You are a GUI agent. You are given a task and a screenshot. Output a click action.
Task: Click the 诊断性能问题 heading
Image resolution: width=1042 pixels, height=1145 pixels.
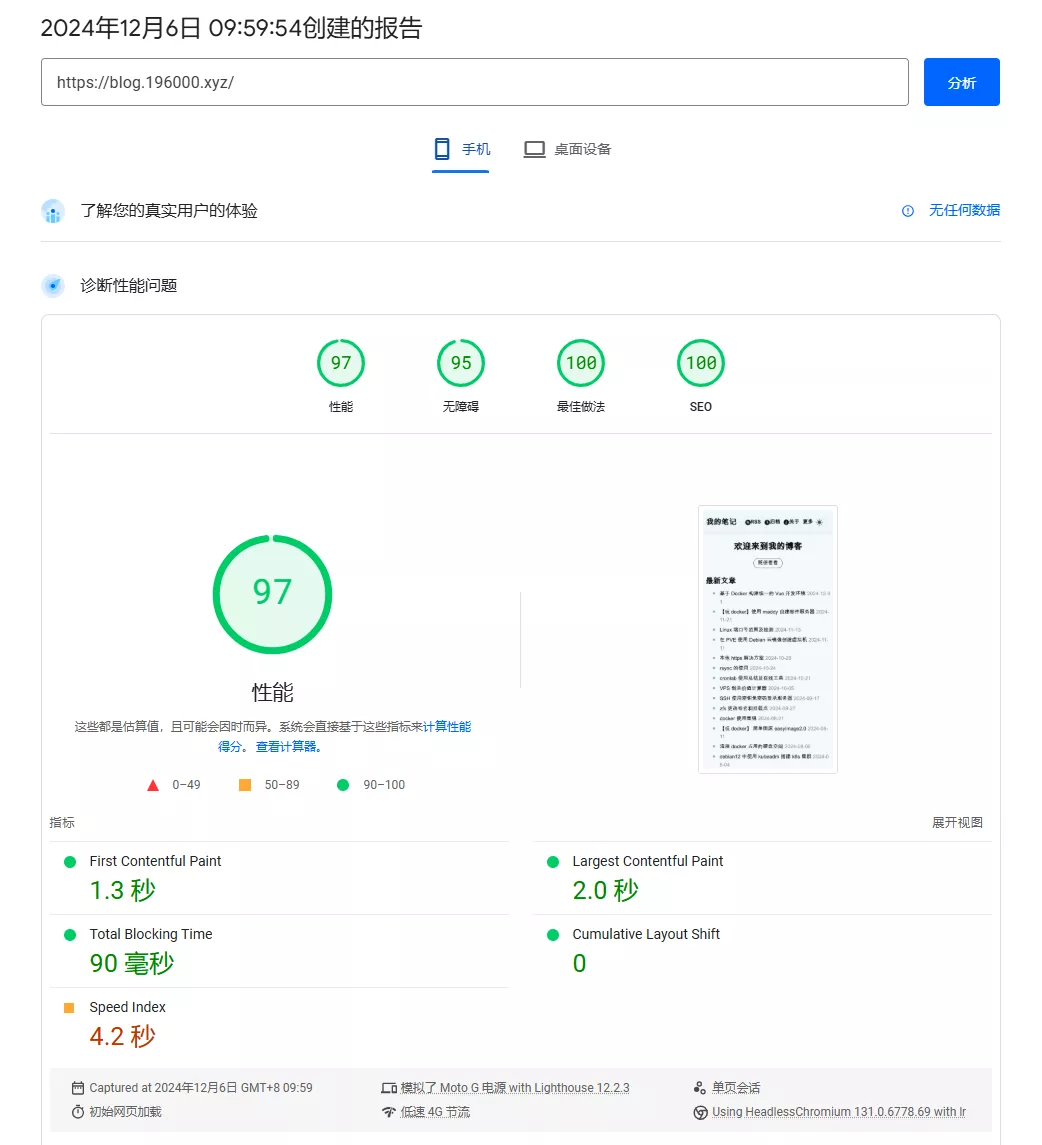click(129, 286)
